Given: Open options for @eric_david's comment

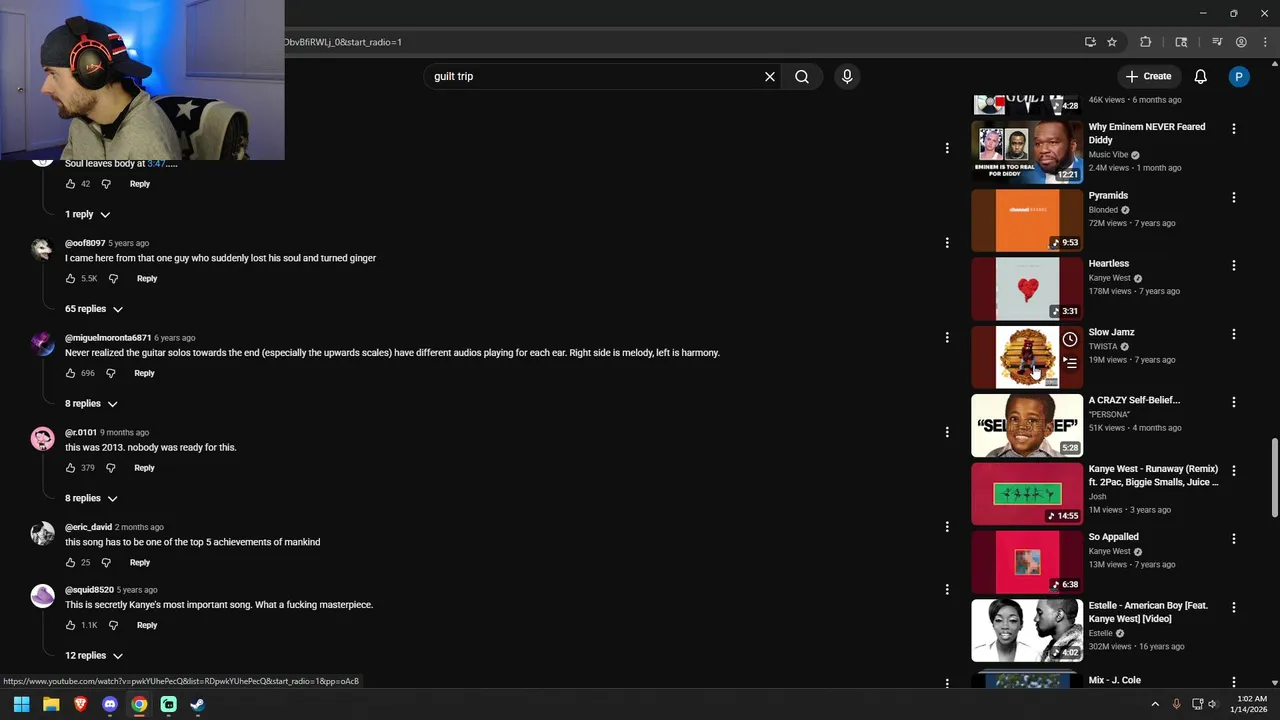Looking at the screenshot, I should [947, 527].
